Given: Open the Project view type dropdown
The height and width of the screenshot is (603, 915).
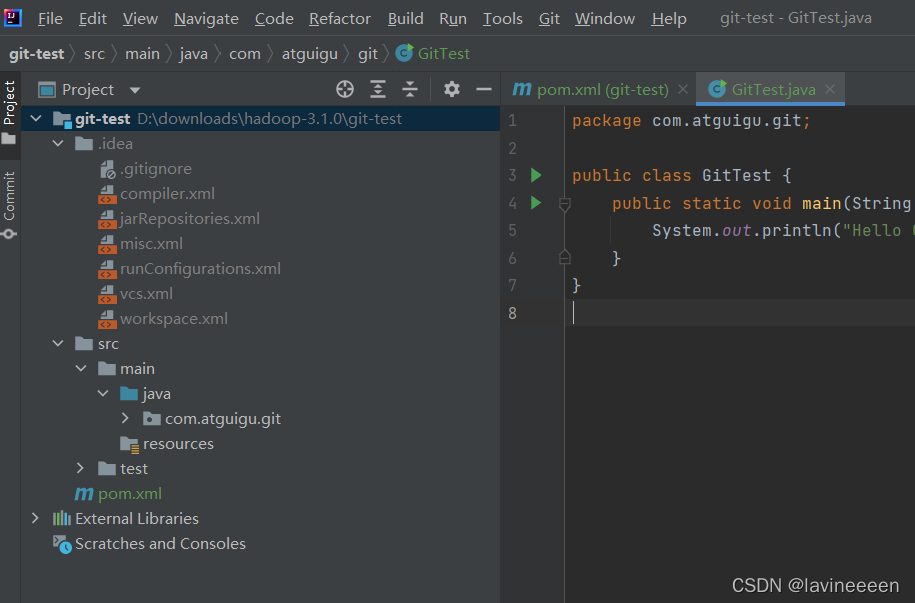Looking at the screenshot, I should [135, 90].
